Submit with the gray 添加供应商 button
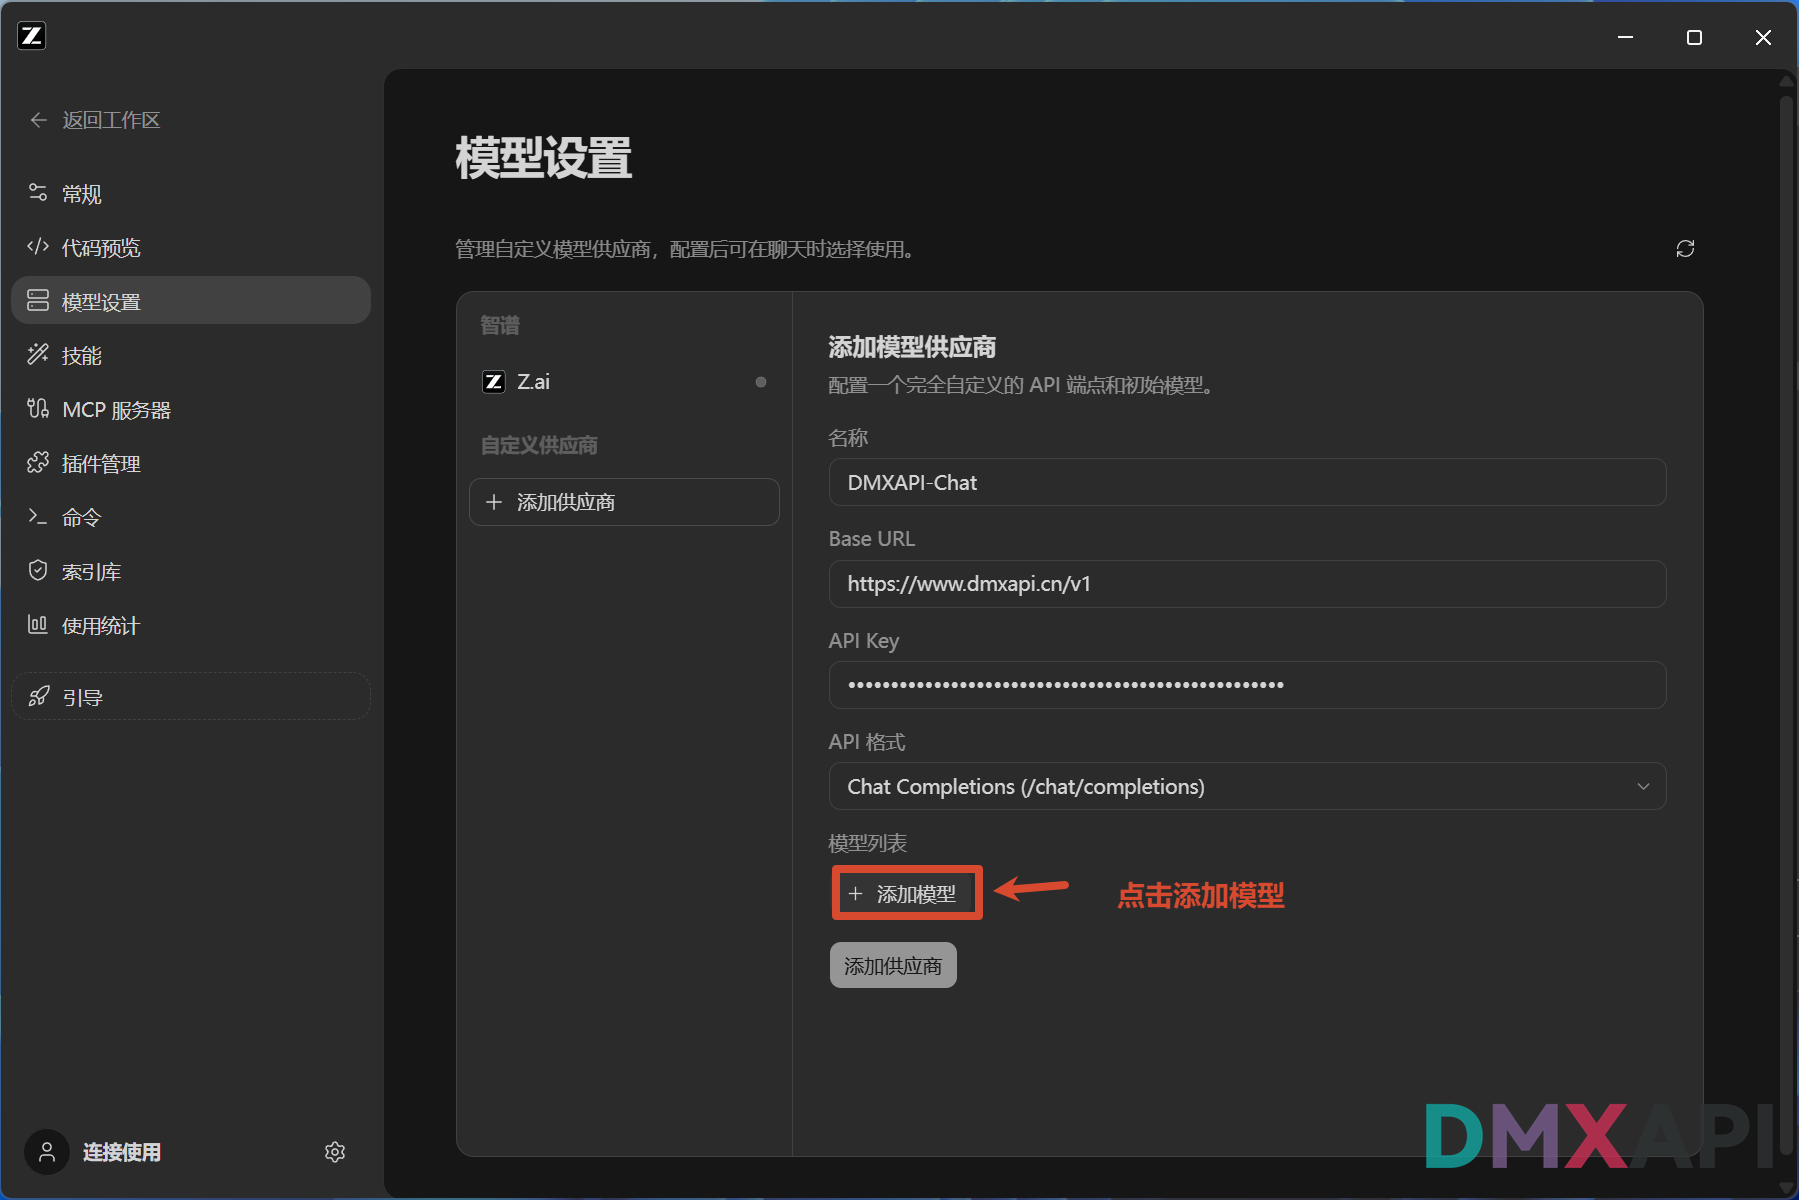 (893, 966)
